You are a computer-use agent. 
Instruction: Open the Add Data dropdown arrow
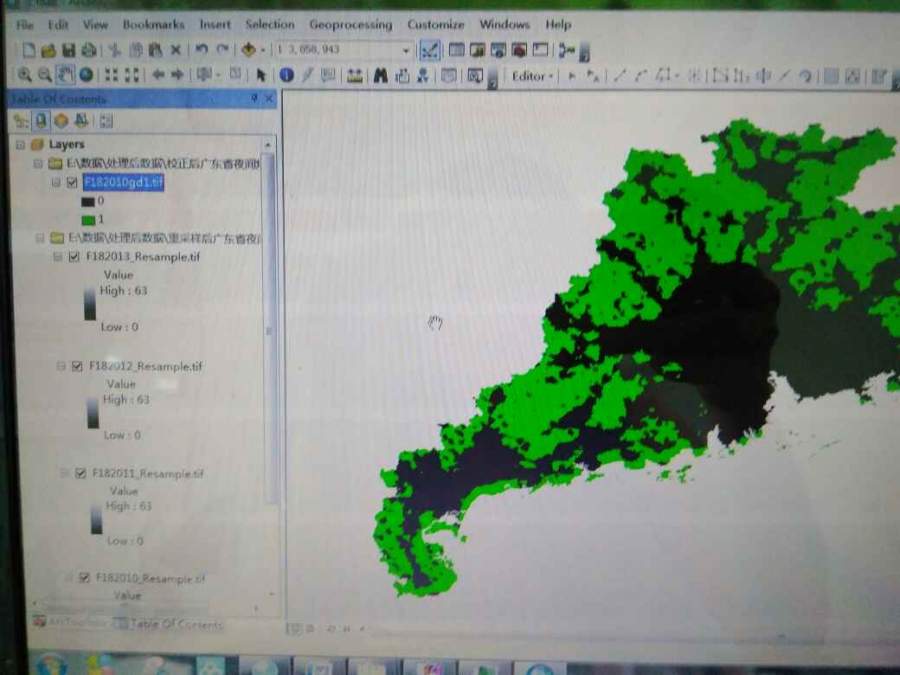(263, 51)
